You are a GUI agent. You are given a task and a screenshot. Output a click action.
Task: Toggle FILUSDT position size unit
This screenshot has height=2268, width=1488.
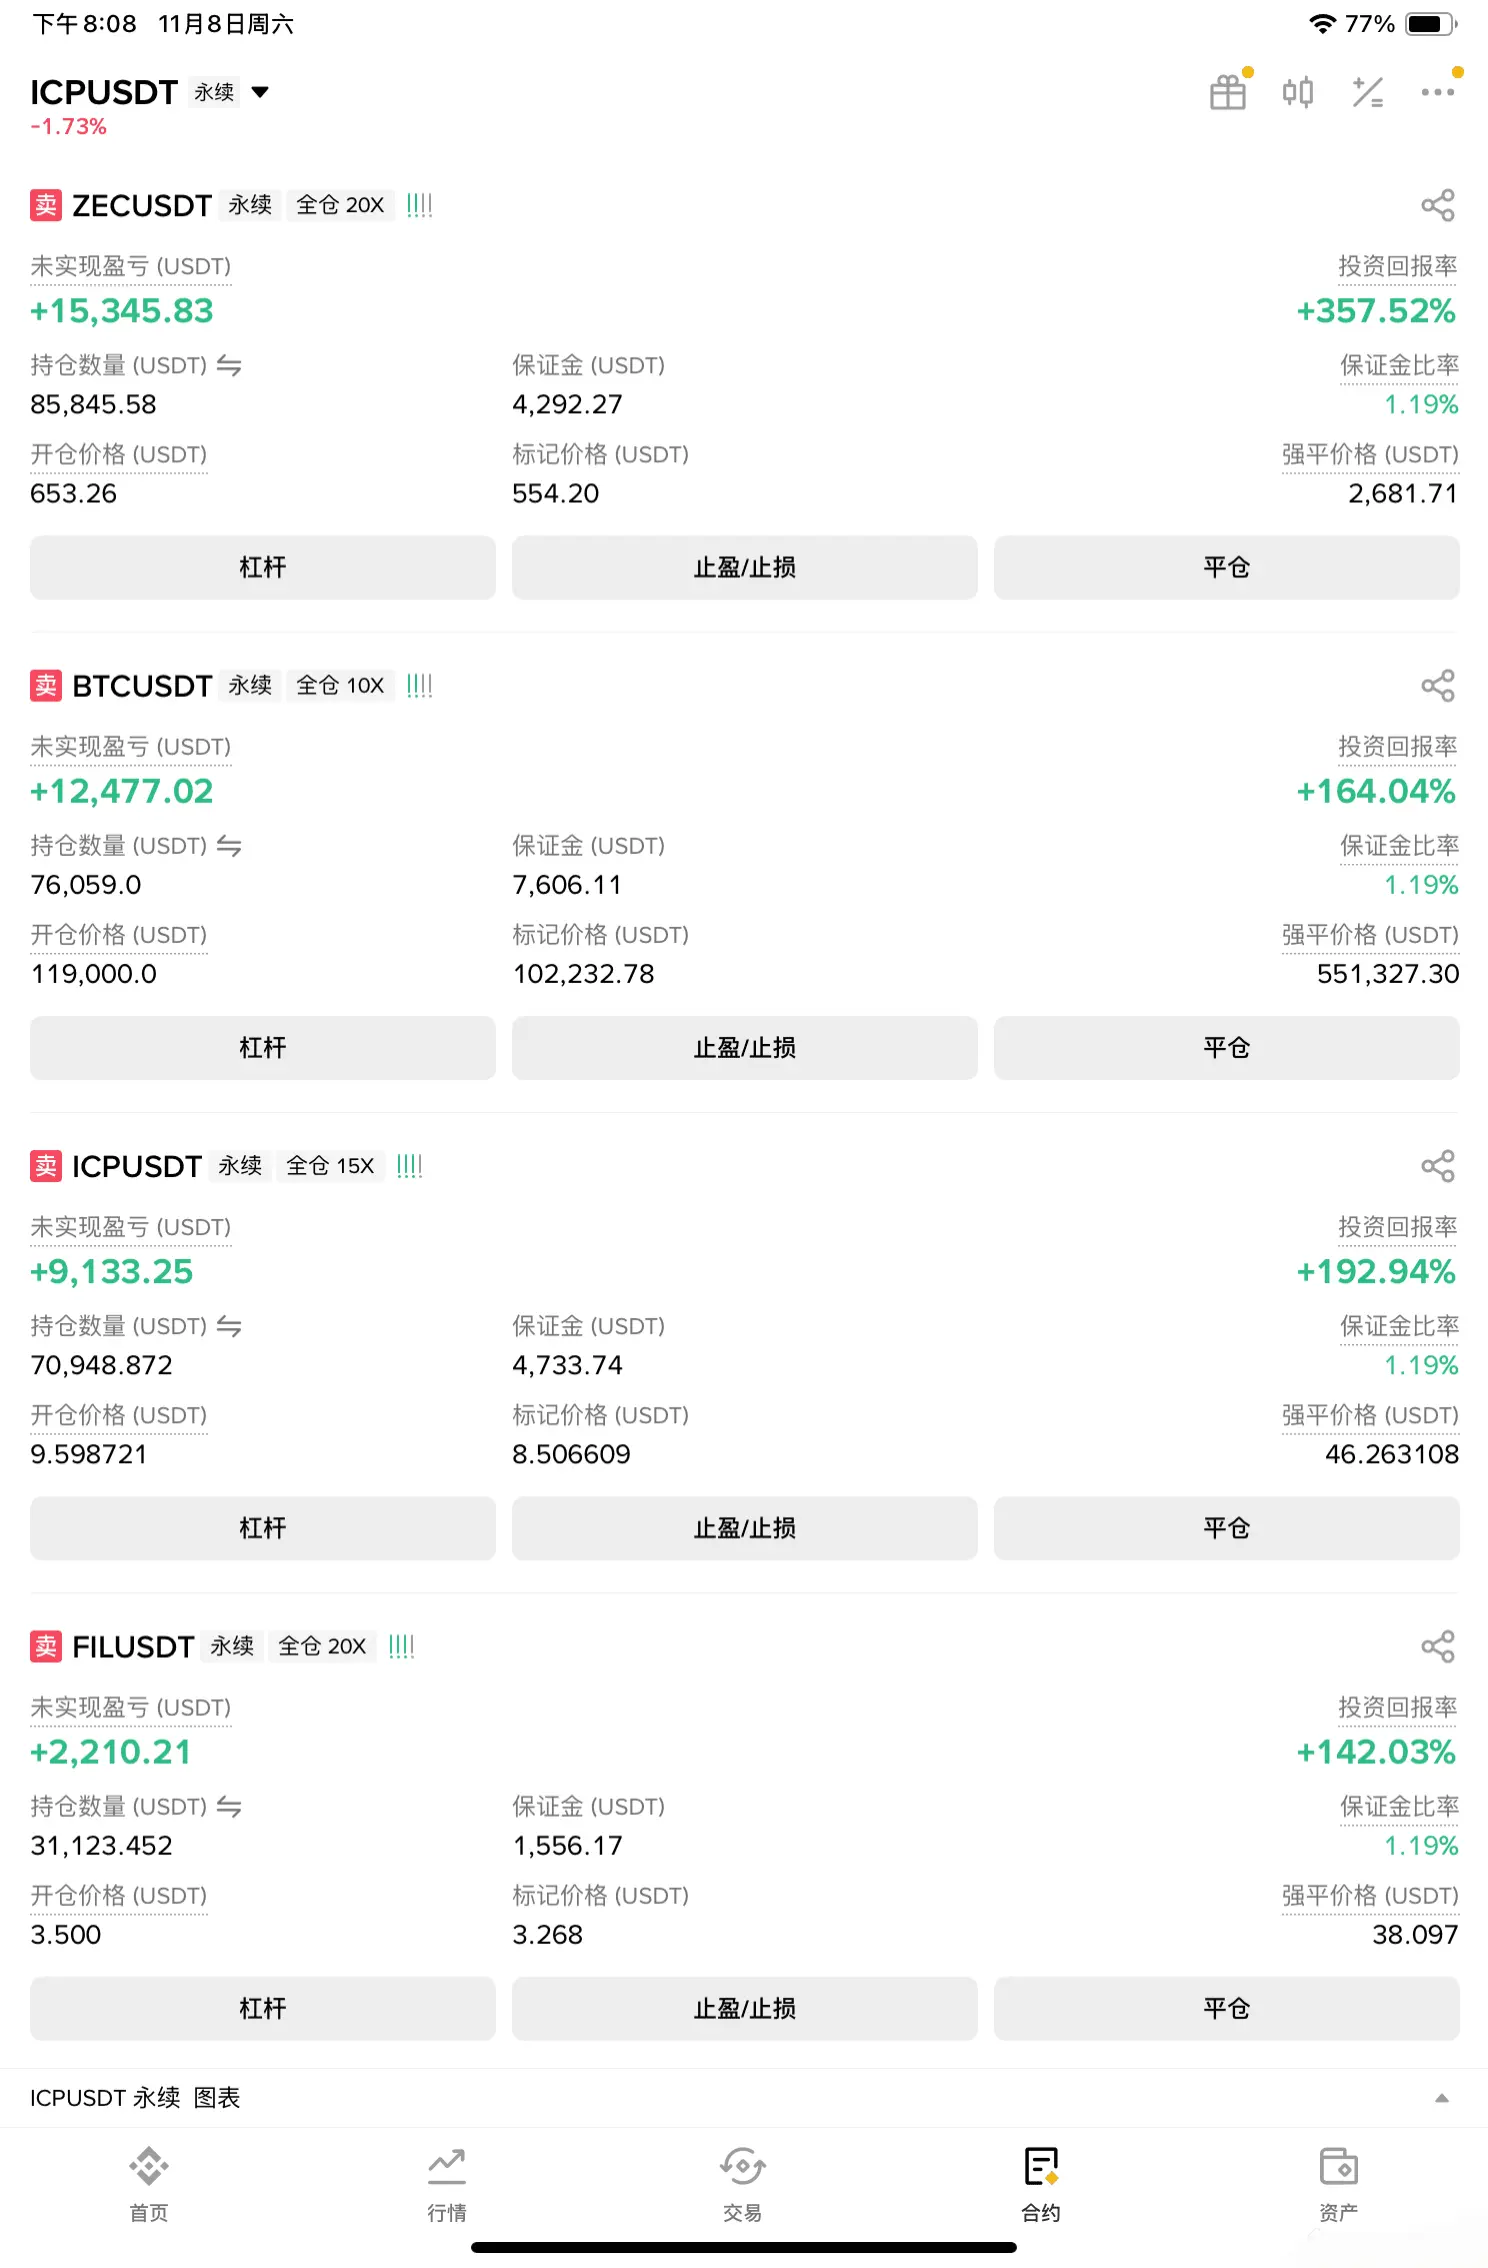point(229,1807)
